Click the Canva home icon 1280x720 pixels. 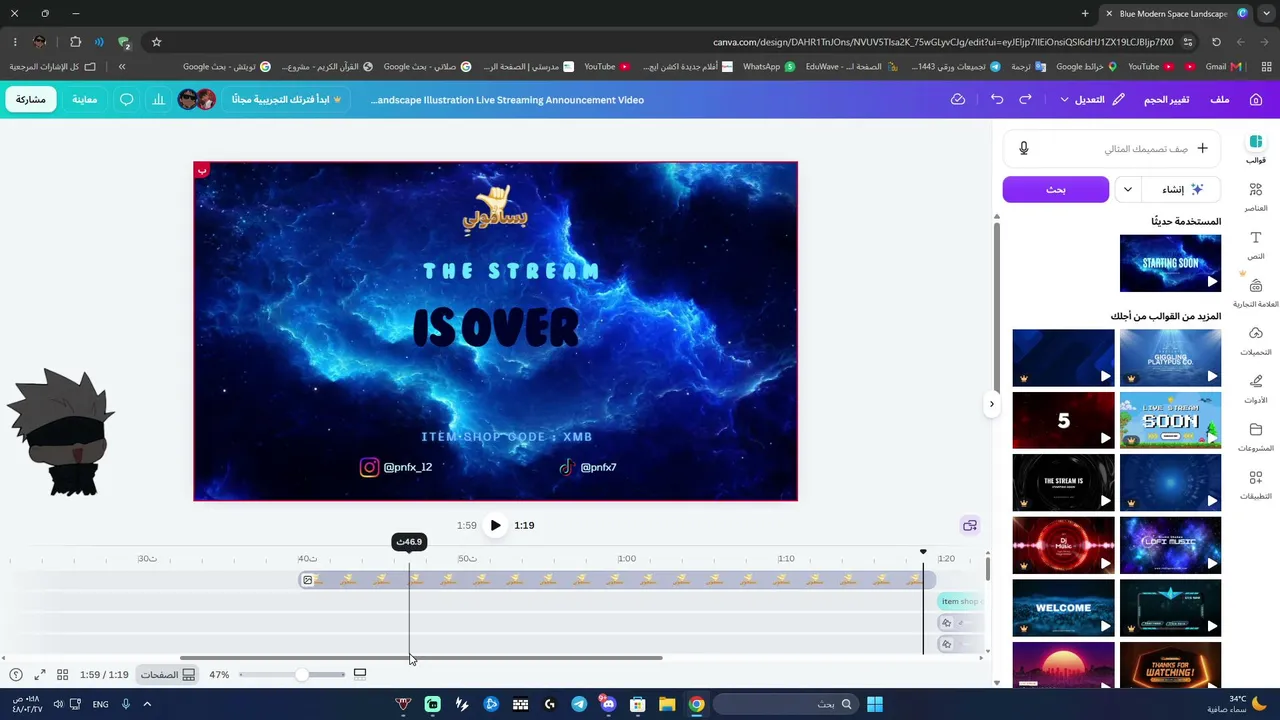click(x=1256, y=100)
